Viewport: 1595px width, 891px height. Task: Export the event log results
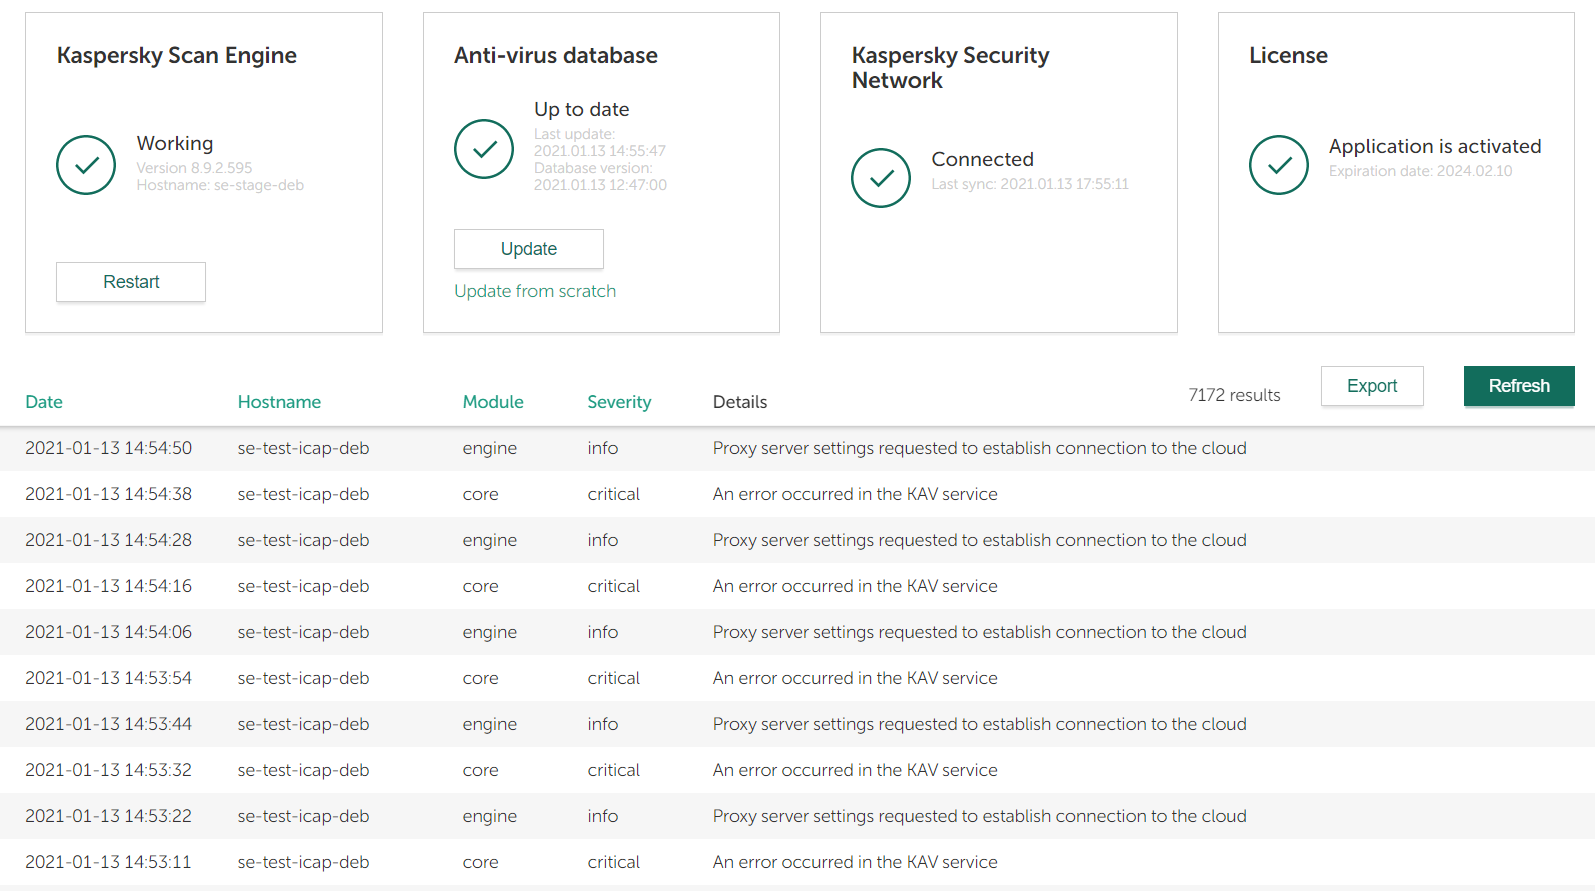(x=1371, y=386)
